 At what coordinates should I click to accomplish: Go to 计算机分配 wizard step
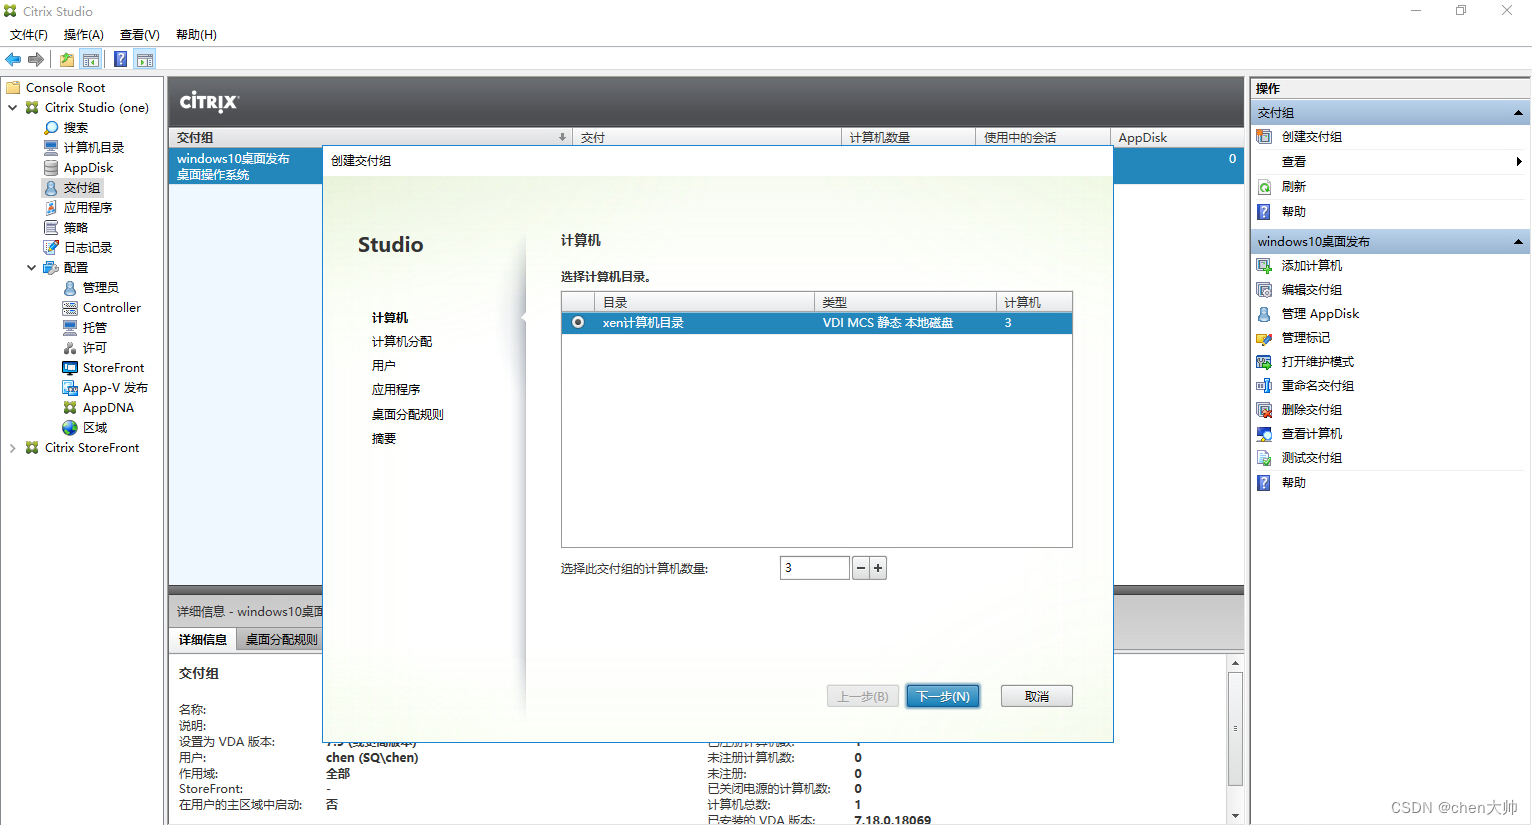(x=402, y=342)
